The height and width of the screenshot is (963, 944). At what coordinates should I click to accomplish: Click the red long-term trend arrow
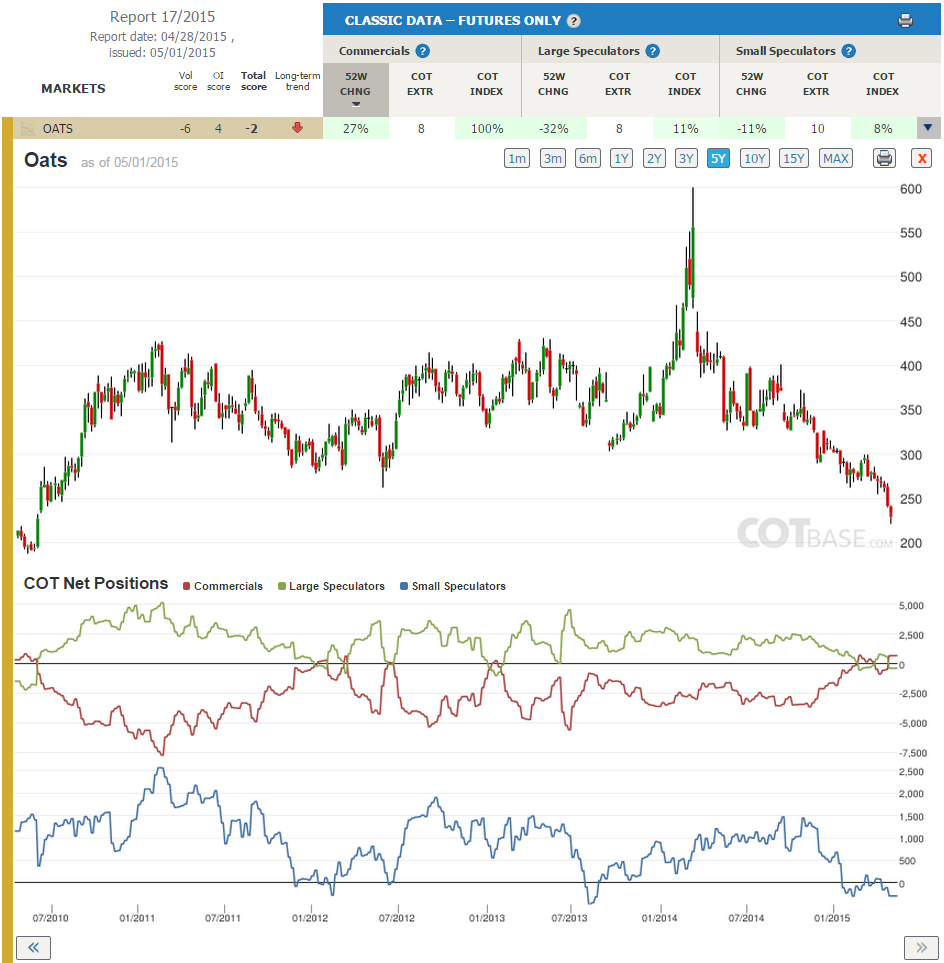coord(297,128)
